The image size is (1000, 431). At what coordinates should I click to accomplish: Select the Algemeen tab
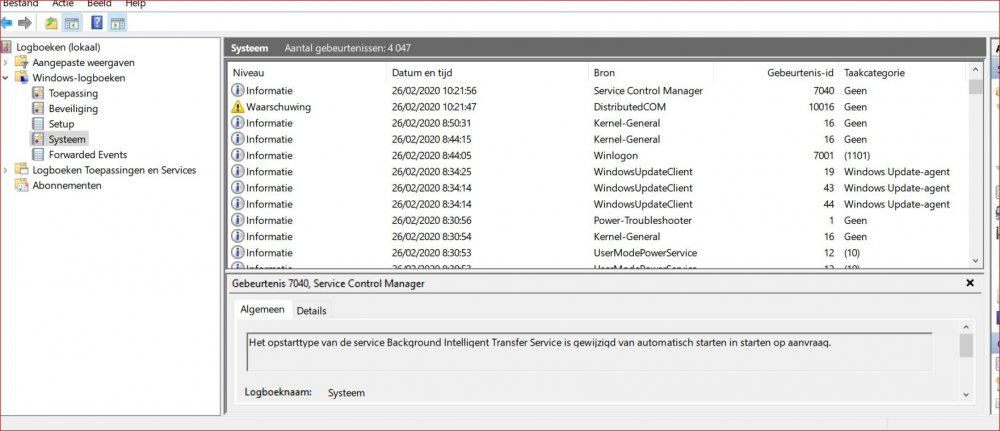(262, 310)
